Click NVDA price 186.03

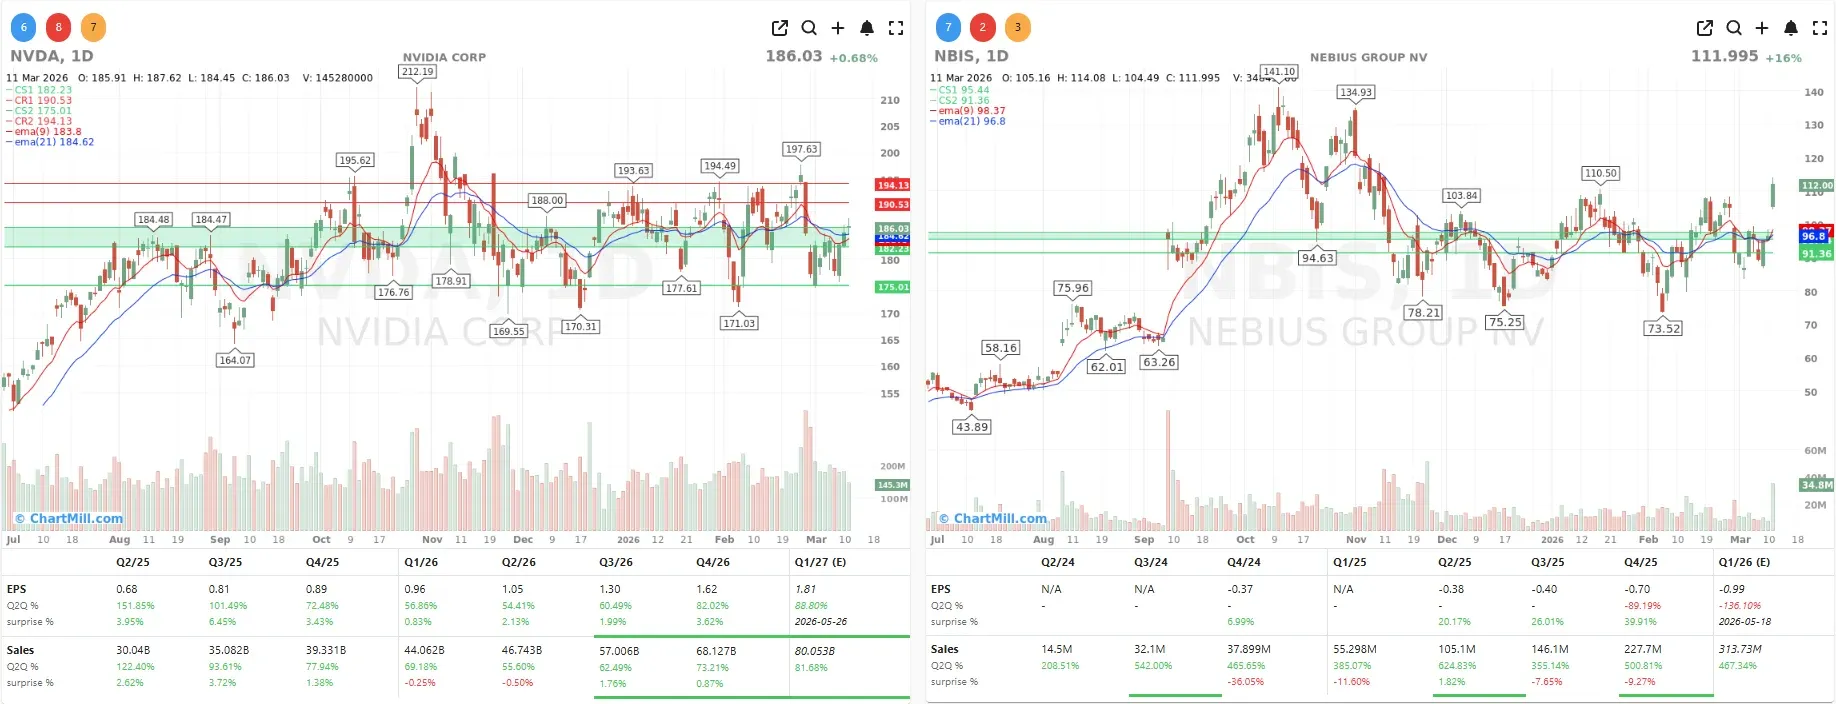tap(793, 56)
